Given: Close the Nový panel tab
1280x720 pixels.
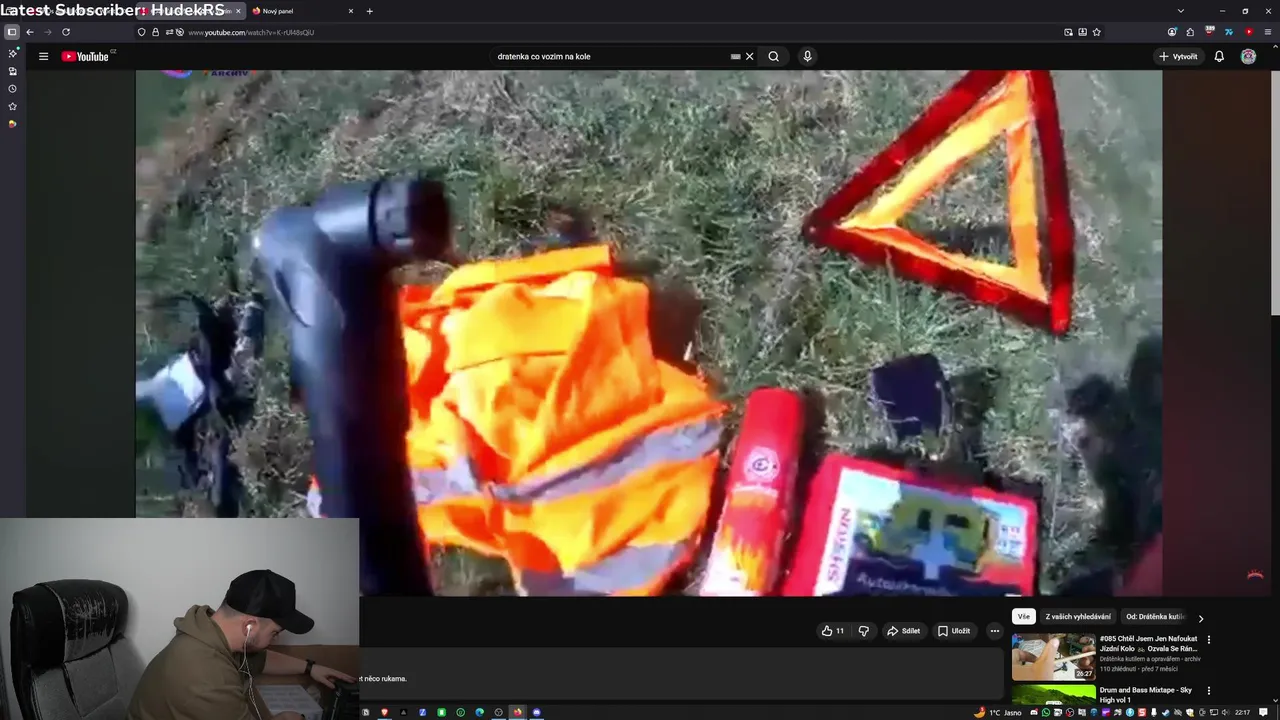Looking at the screenshot, I should click(350, 11).
